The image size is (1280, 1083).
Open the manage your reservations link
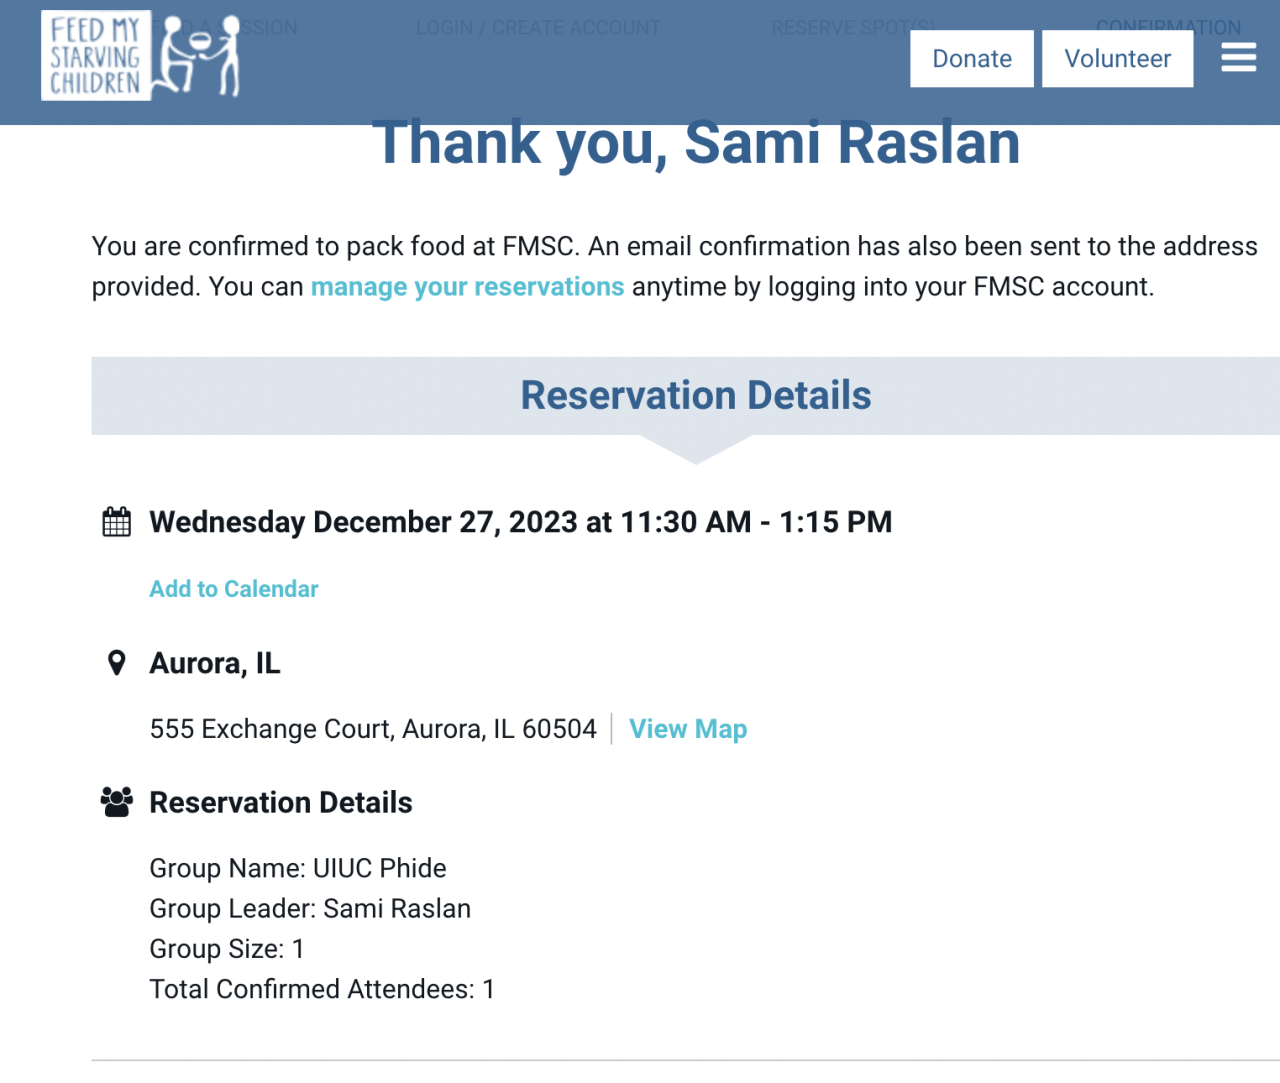pos(467,287)
